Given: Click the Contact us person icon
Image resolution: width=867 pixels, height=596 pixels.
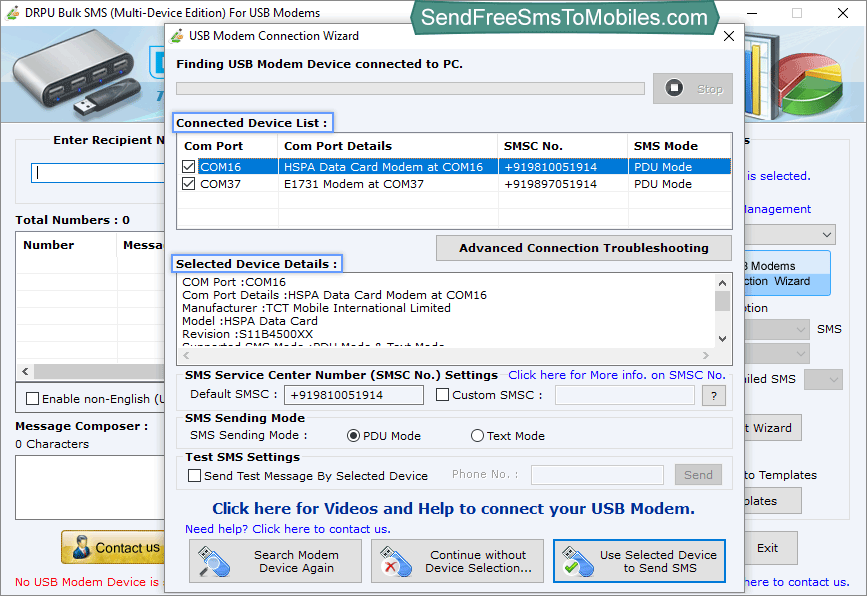Looking at the screenshot, I should tap(81, 547).
